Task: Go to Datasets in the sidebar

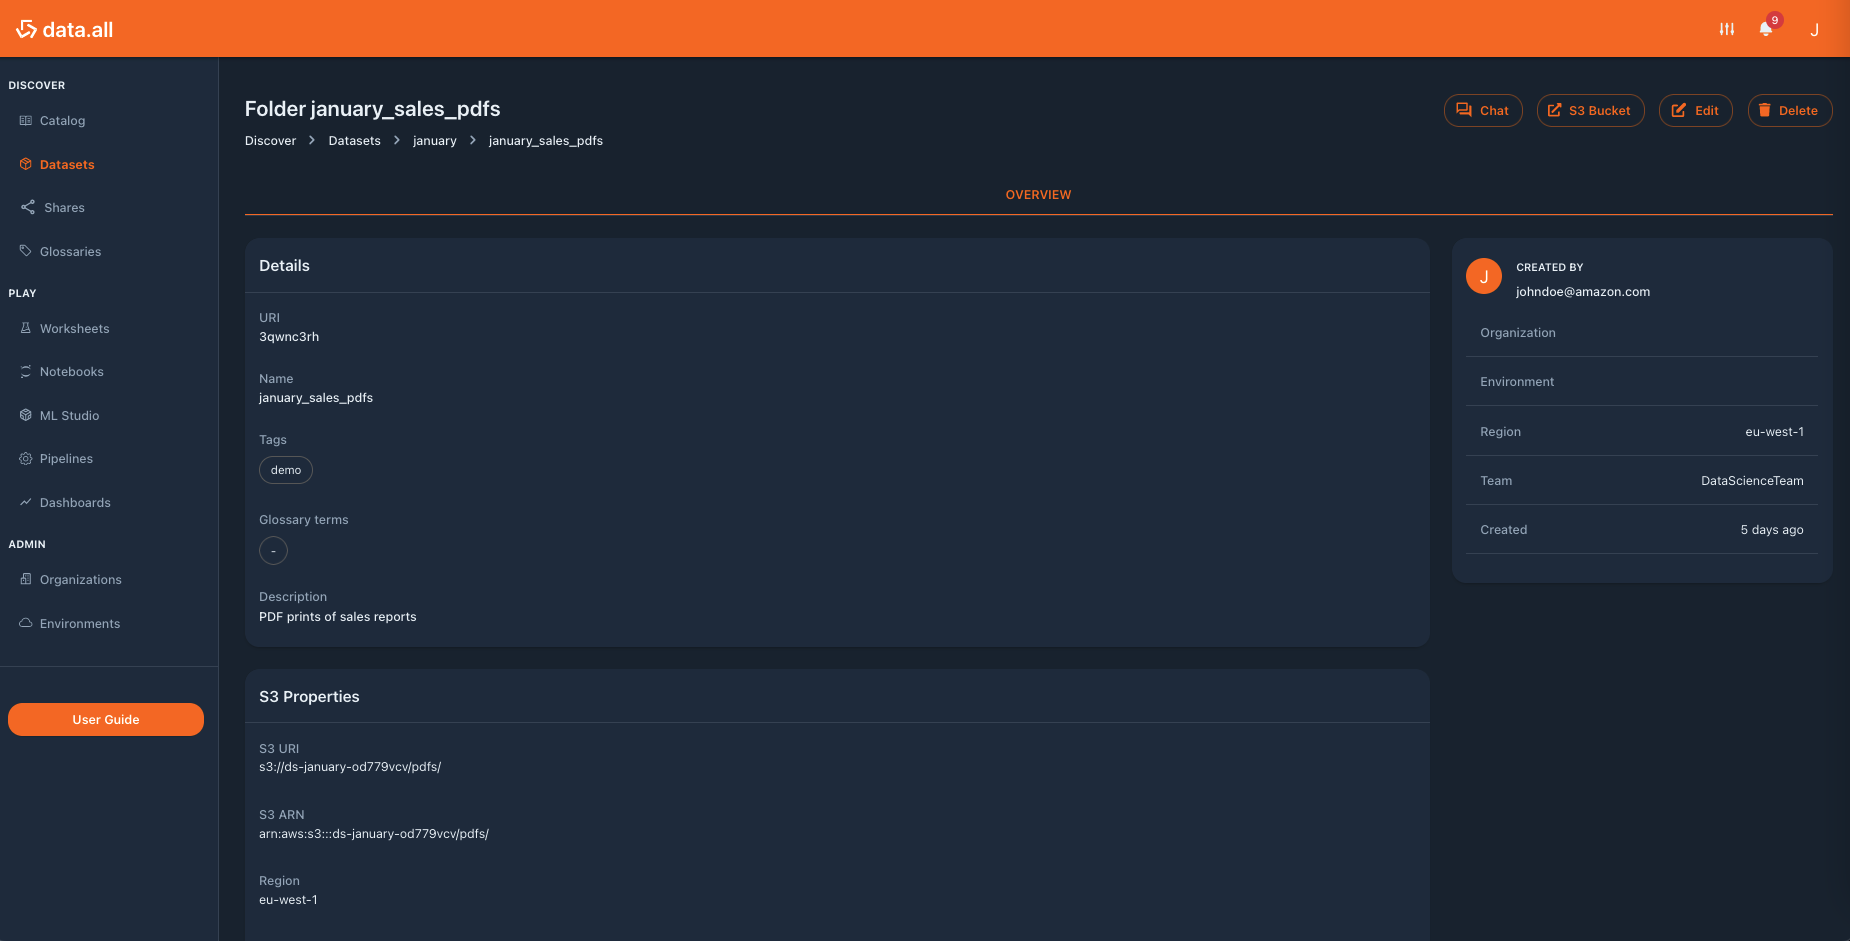Action: click(67, 164)
